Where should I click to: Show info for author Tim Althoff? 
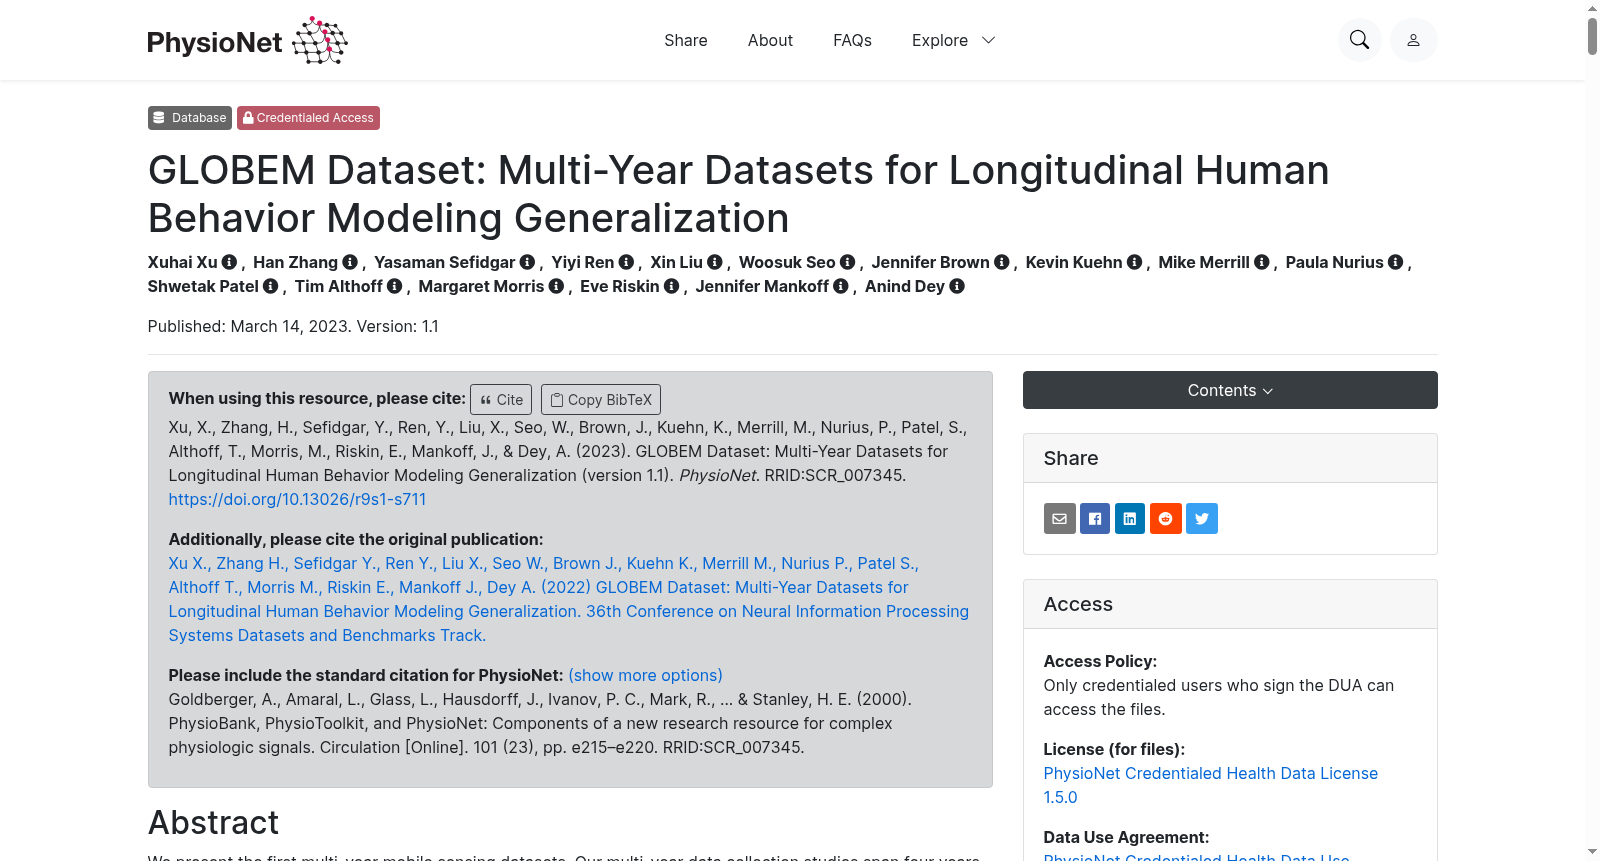click(395, 286)
